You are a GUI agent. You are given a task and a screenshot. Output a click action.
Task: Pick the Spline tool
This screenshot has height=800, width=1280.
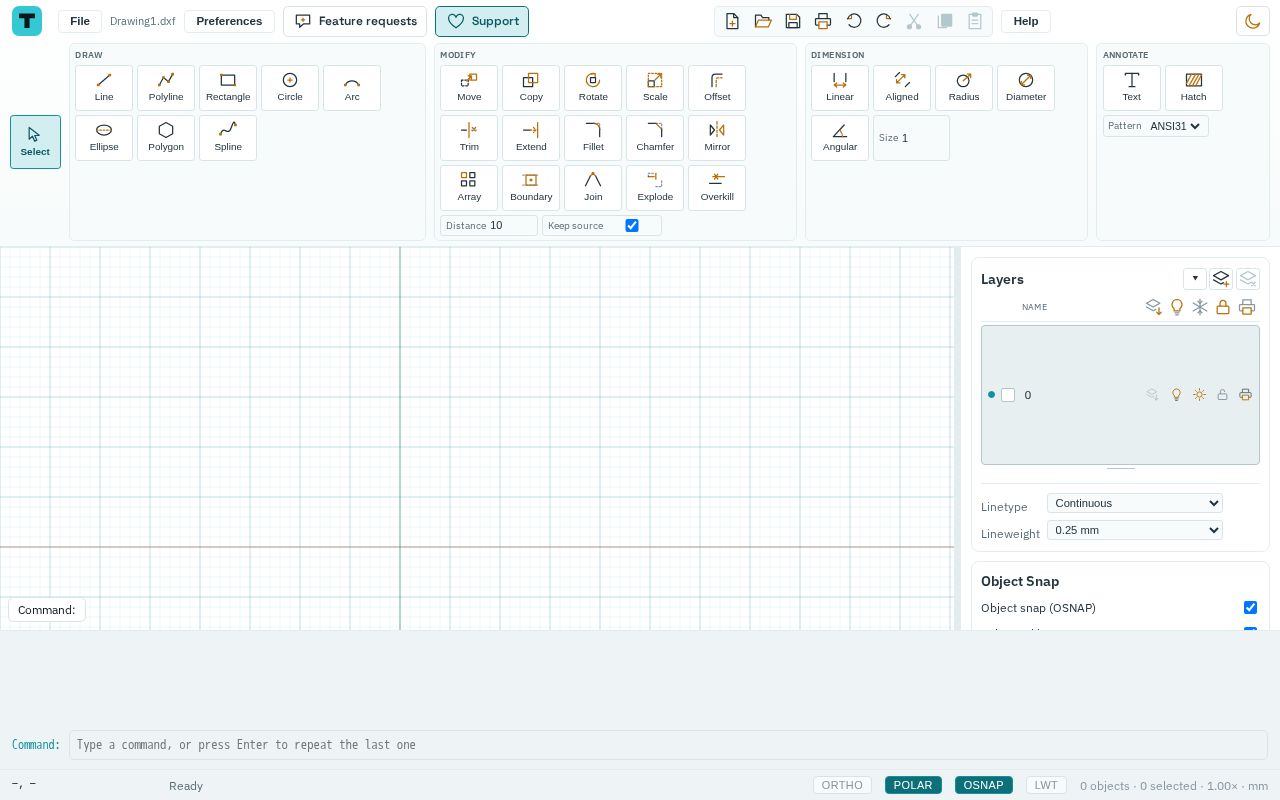pos(228,138)
